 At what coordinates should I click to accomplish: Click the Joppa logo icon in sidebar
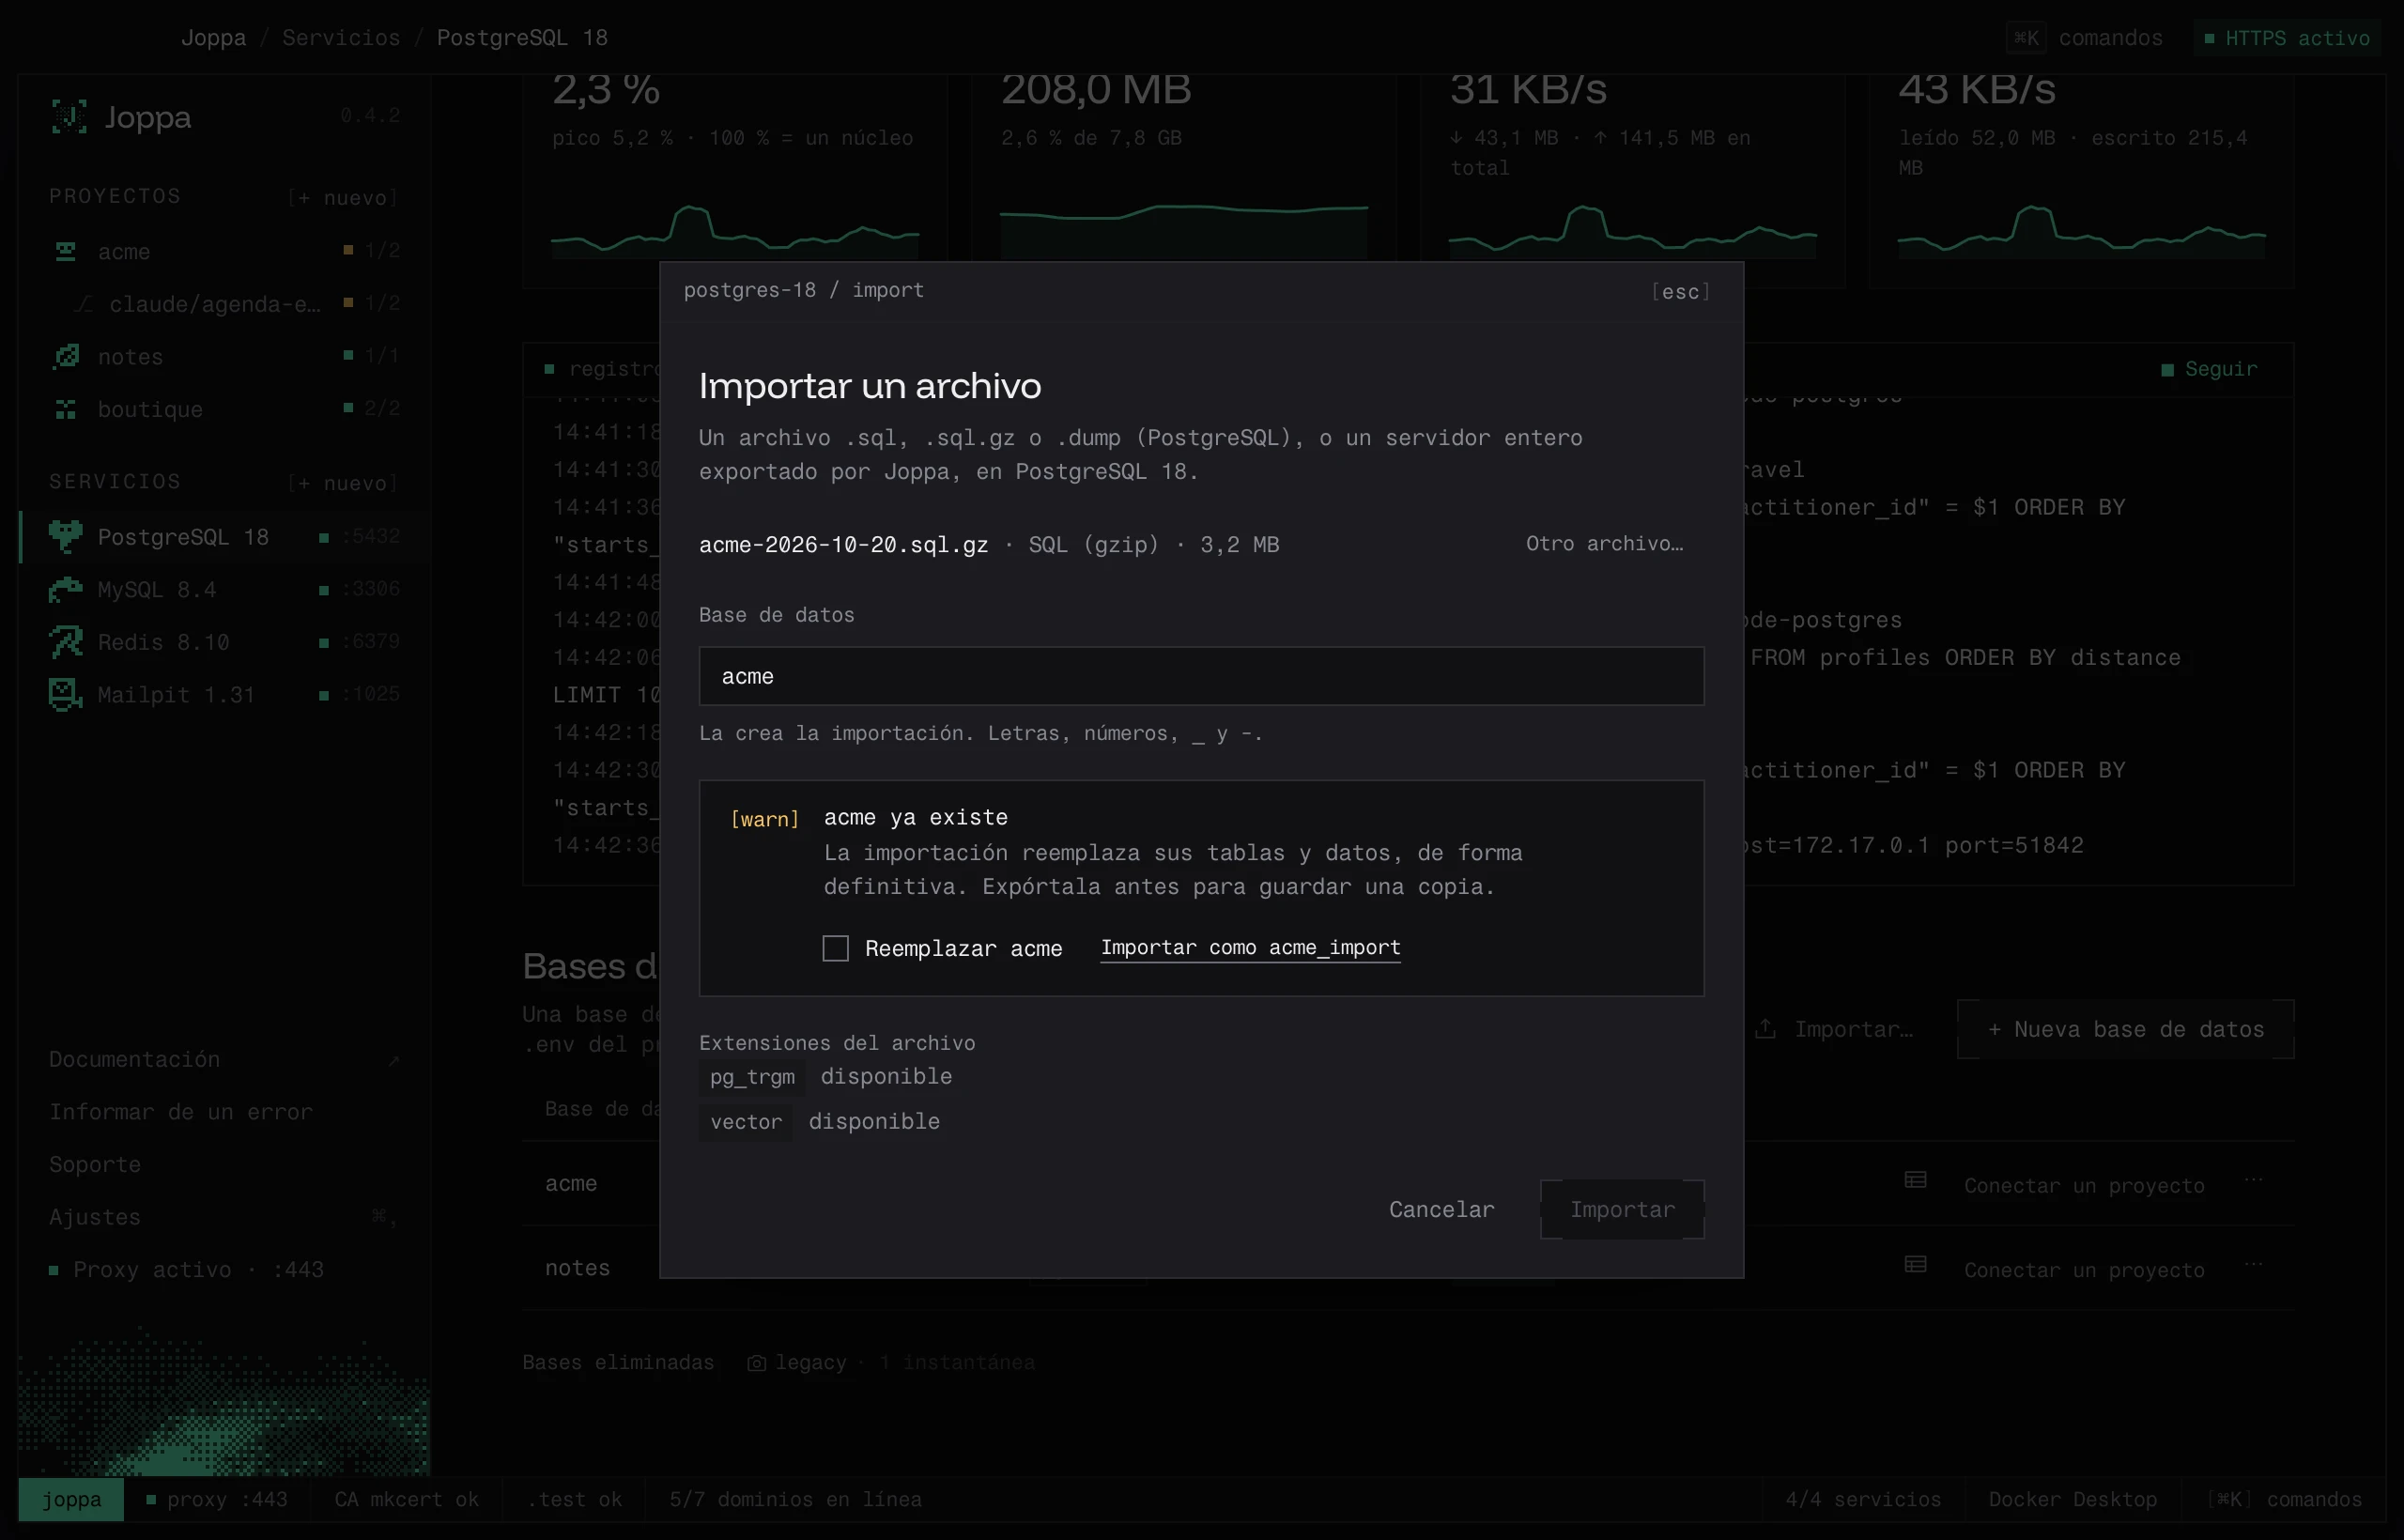(69, 117)
